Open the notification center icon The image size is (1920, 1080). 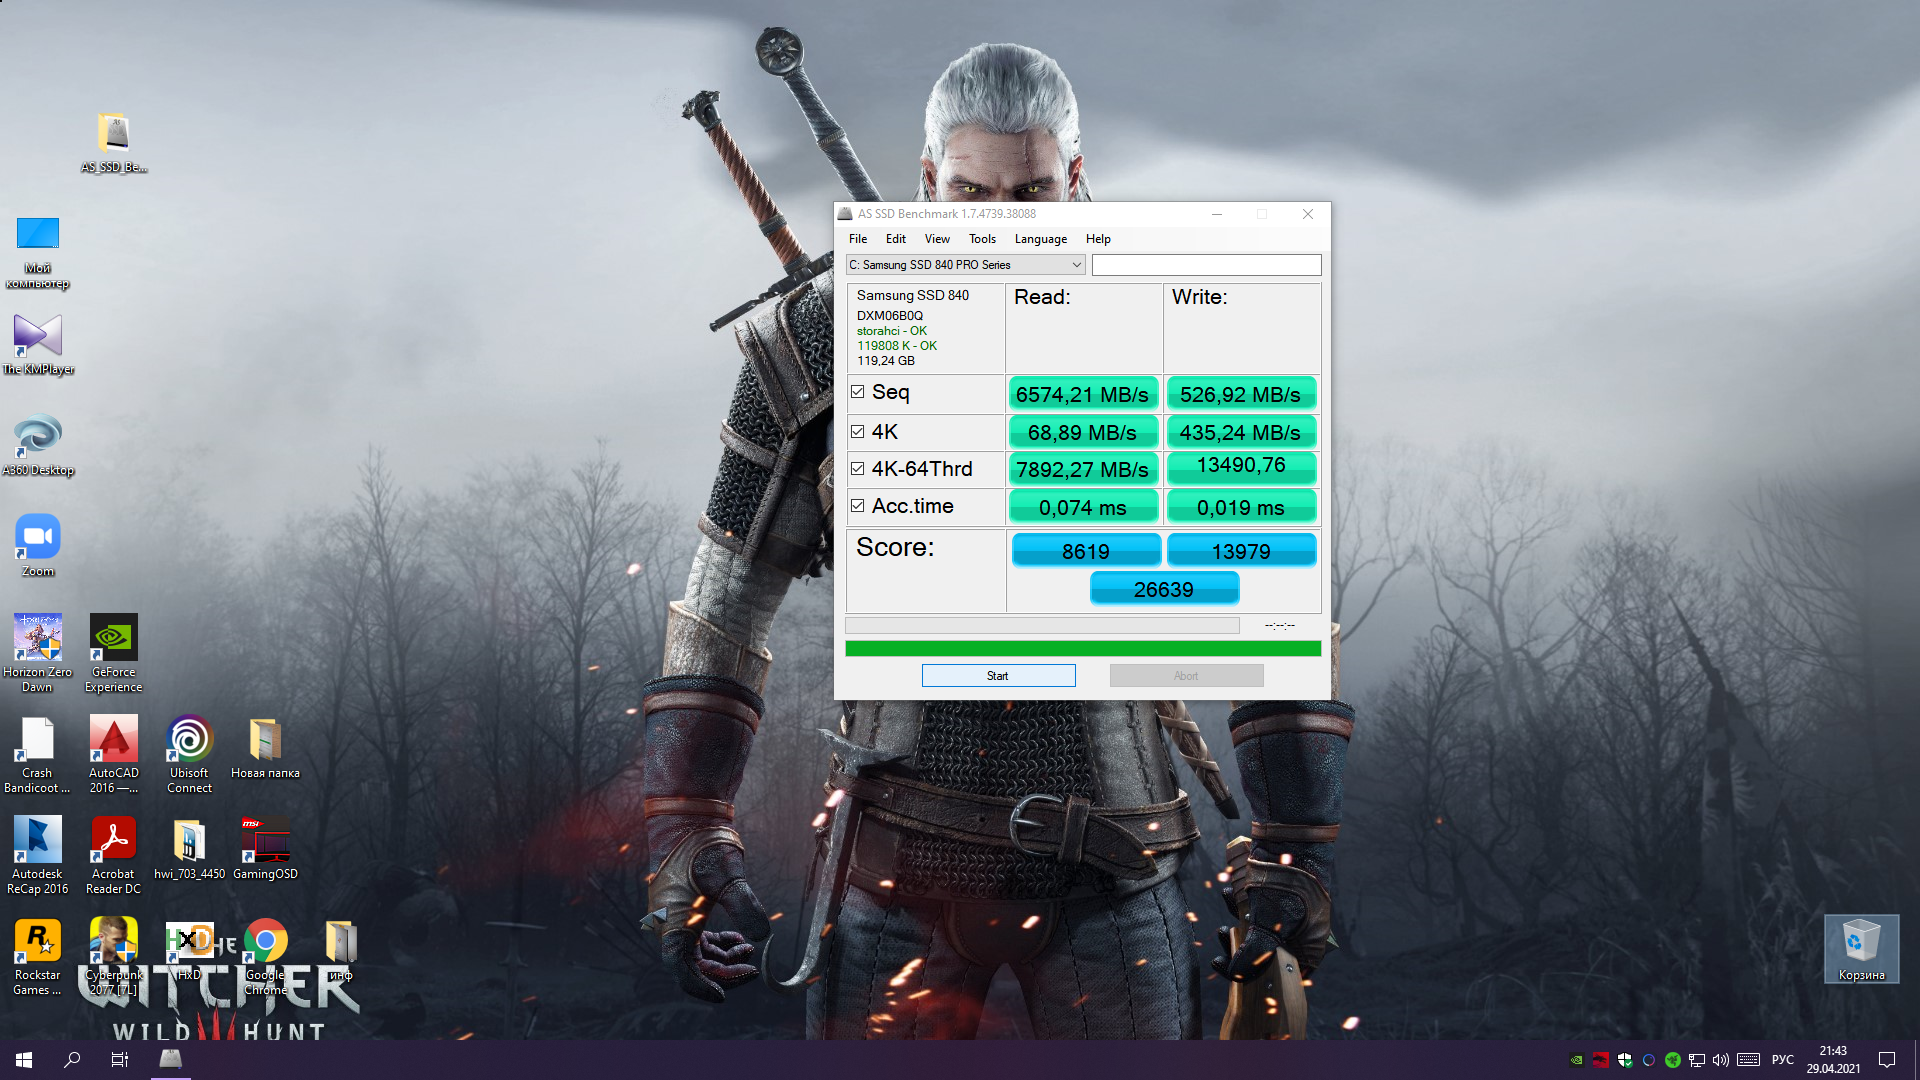tap(1887, 1060)
